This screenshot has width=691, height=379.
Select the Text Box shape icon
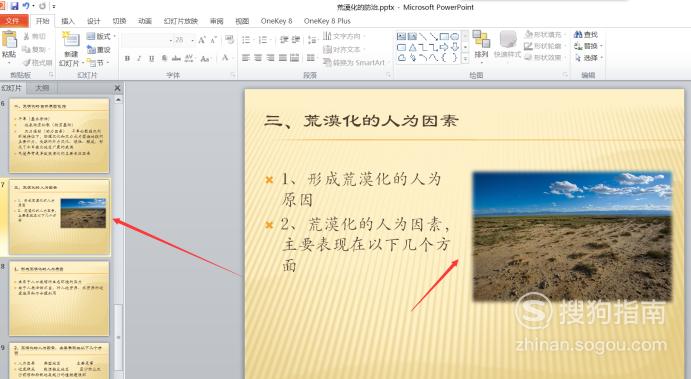click(401, 36)
